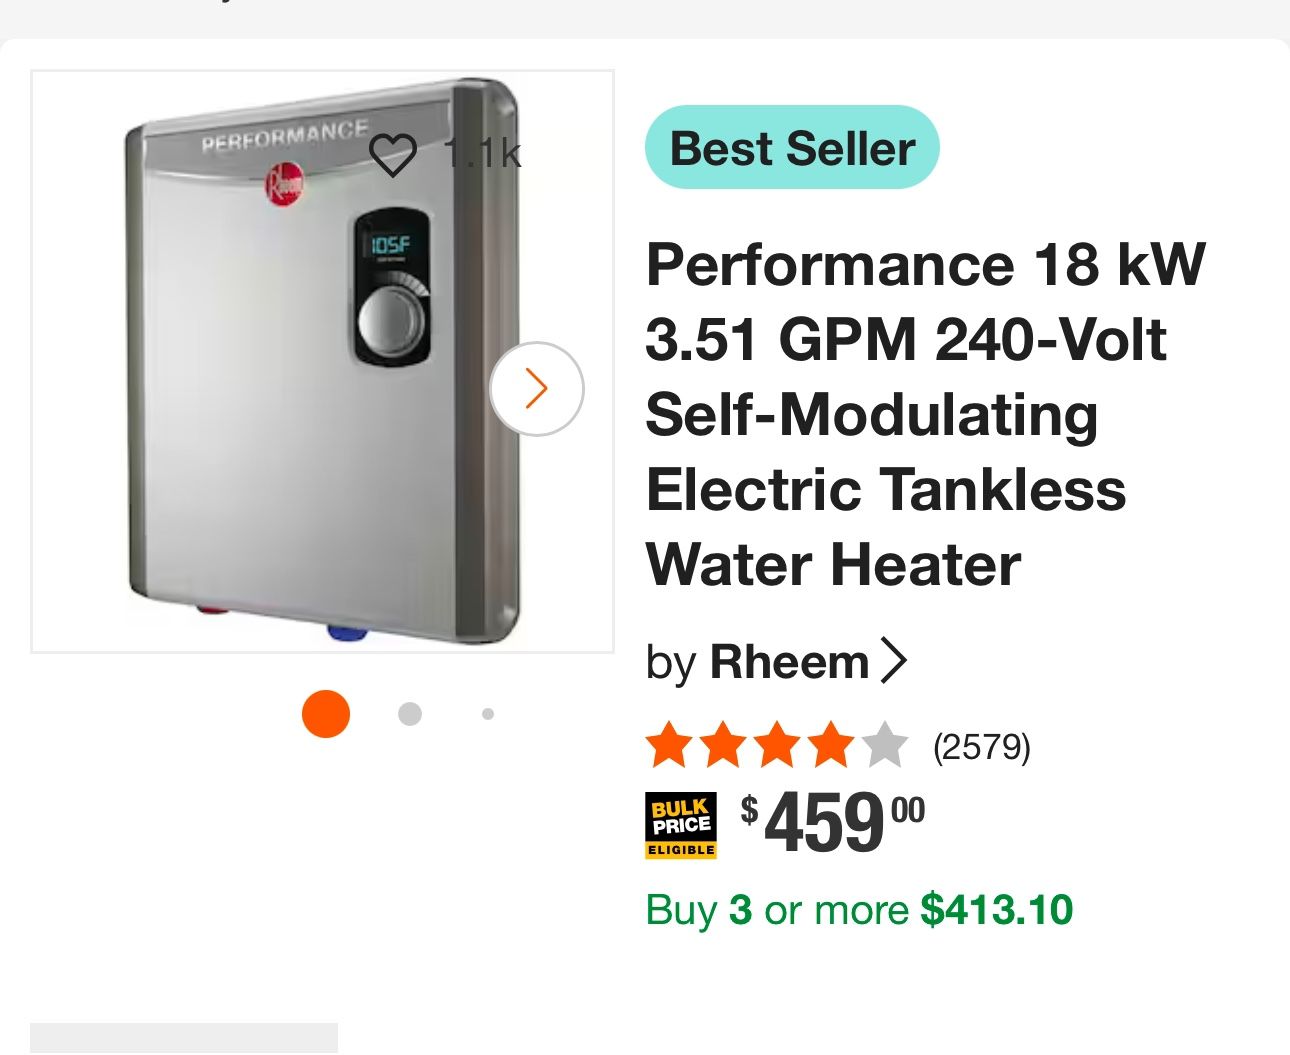Select the third carousel dot

(487, 713)
